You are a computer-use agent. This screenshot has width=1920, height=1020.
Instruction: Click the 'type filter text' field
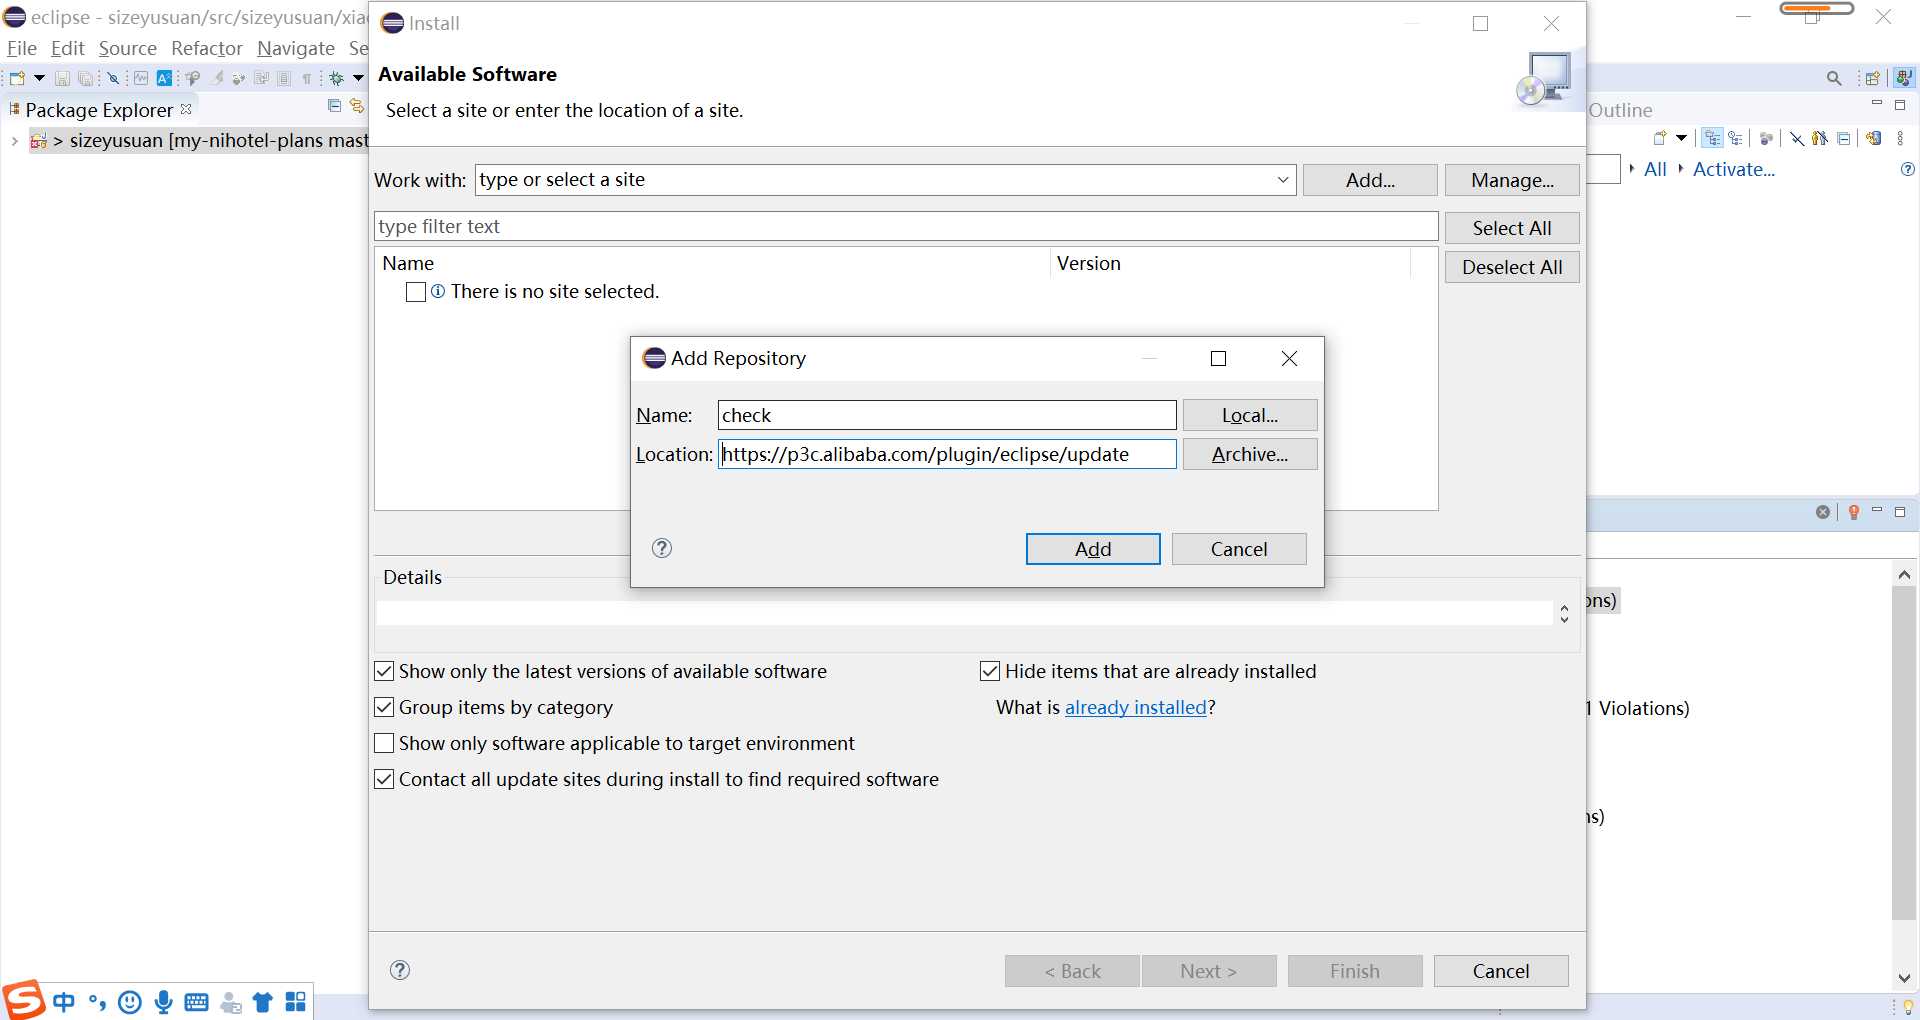point(906,226)
